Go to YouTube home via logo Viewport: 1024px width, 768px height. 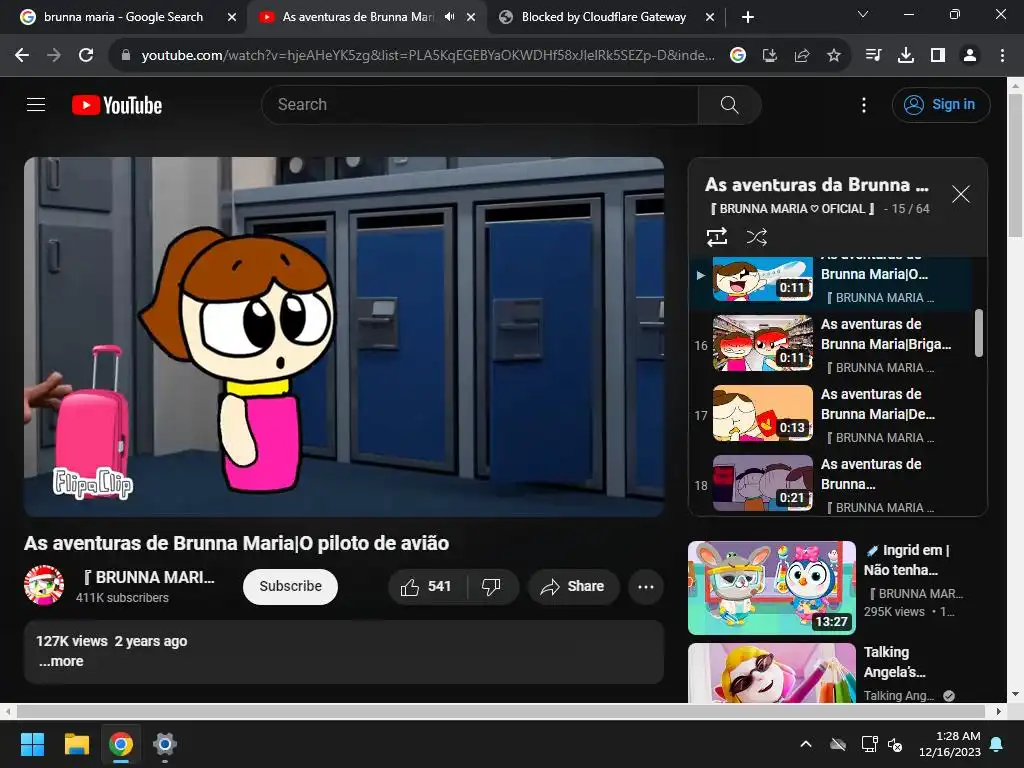point(117,105)
